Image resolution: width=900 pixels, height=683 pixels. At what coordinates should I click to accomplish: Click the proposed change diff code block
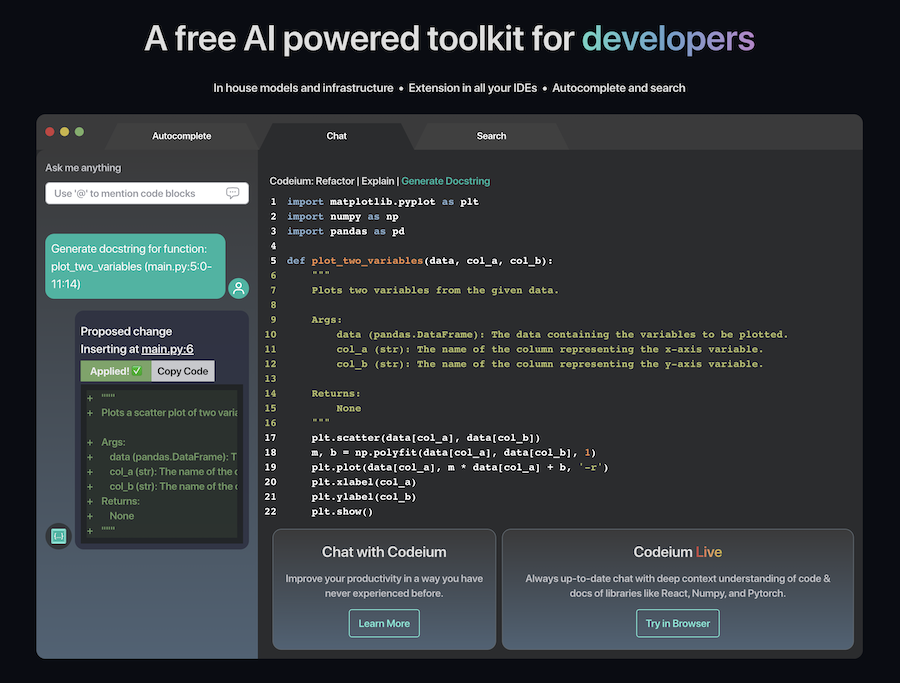coord(162,464)
